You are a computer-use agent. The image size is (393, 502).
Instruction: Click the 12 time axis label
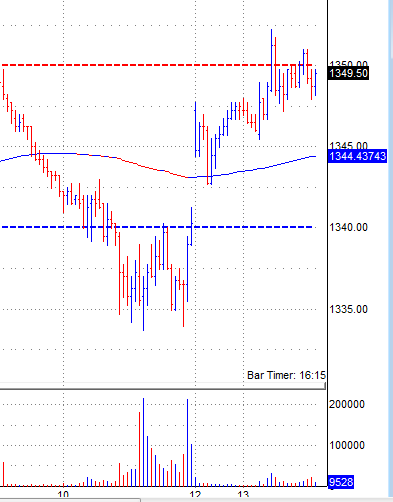196,494
